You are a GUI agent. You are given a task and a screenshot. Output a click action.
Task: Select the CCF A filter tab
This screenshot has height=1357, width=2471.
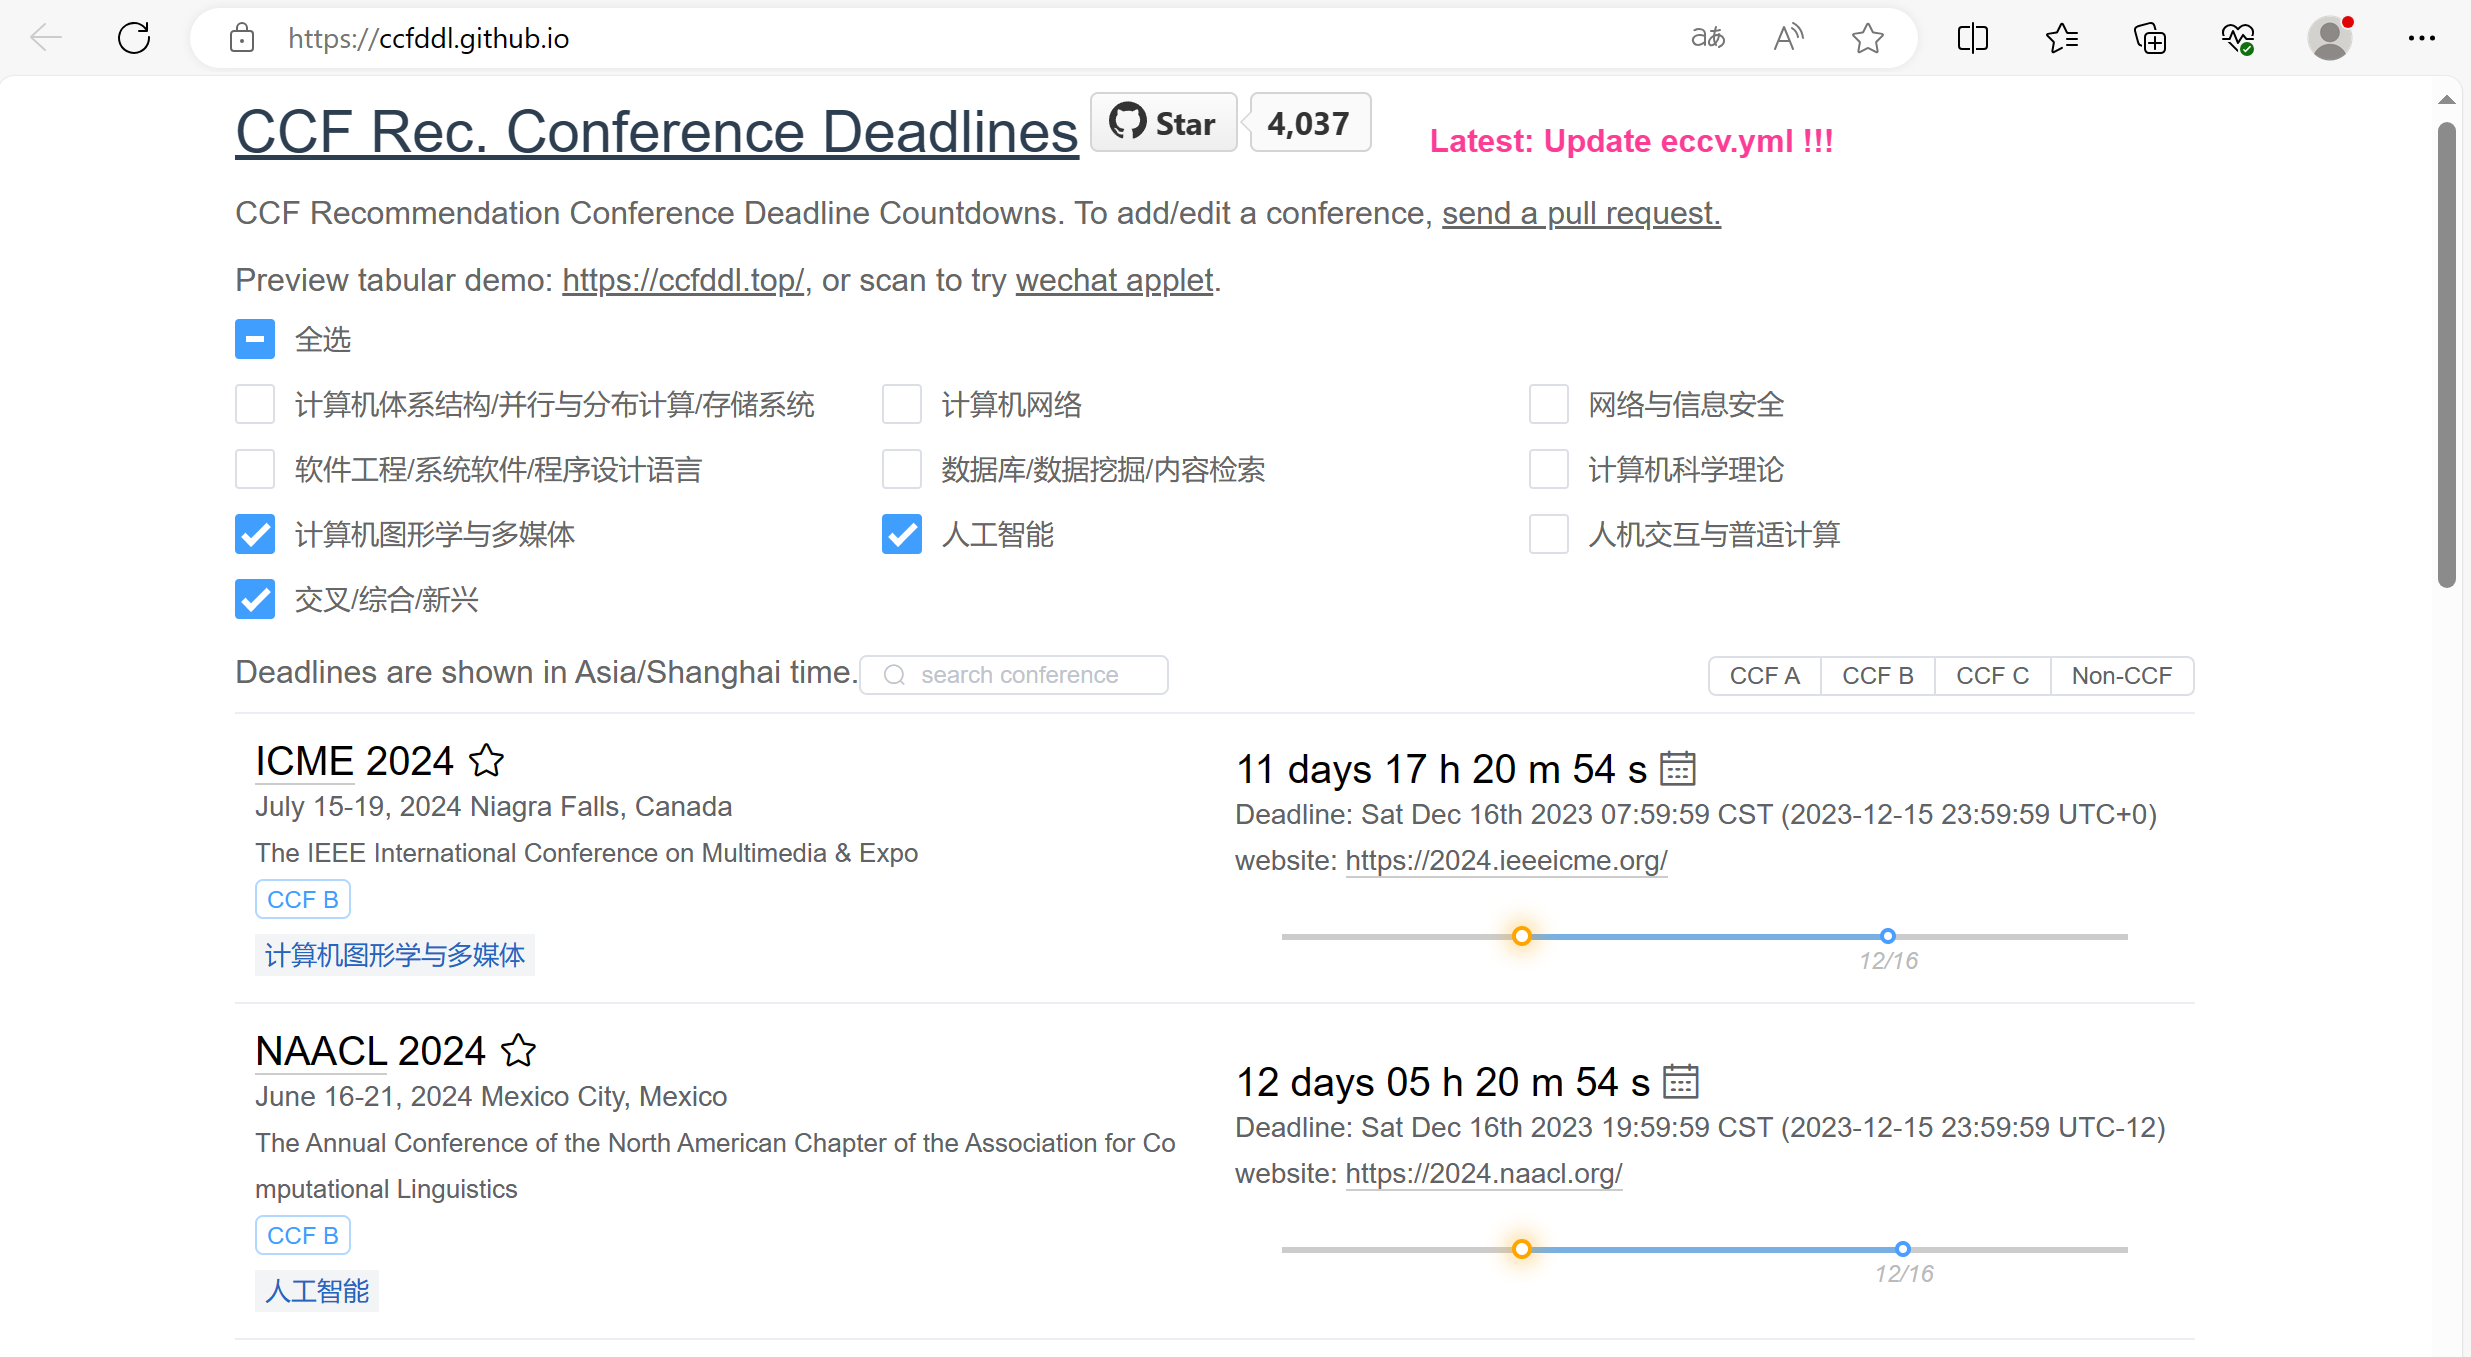tap(1764, 676)
